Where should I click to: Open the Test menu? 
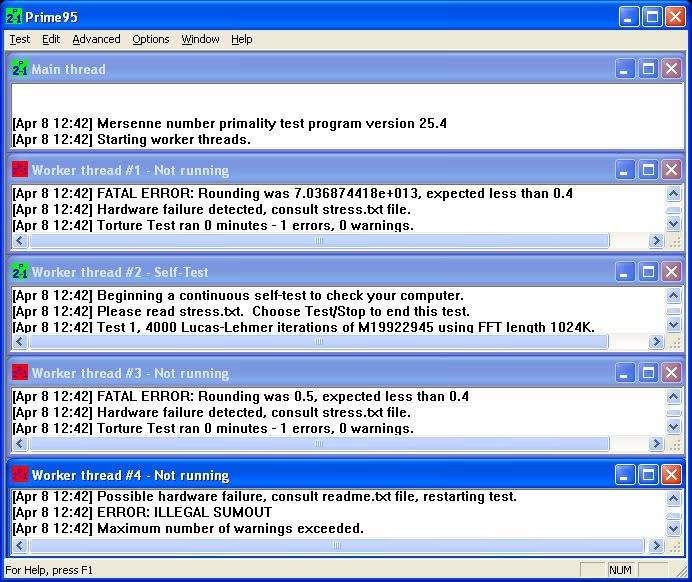[20, 39]
